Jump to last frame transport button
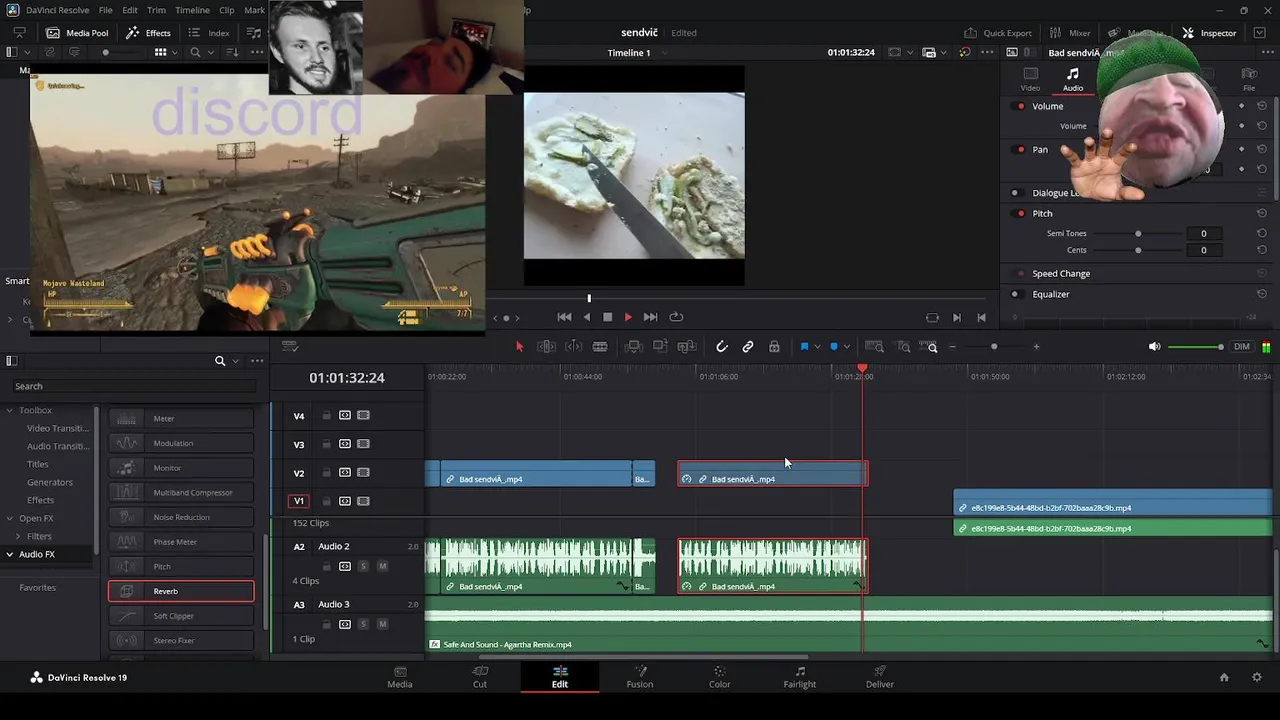Screen dimensions: 1280x720 coord(650,317)
